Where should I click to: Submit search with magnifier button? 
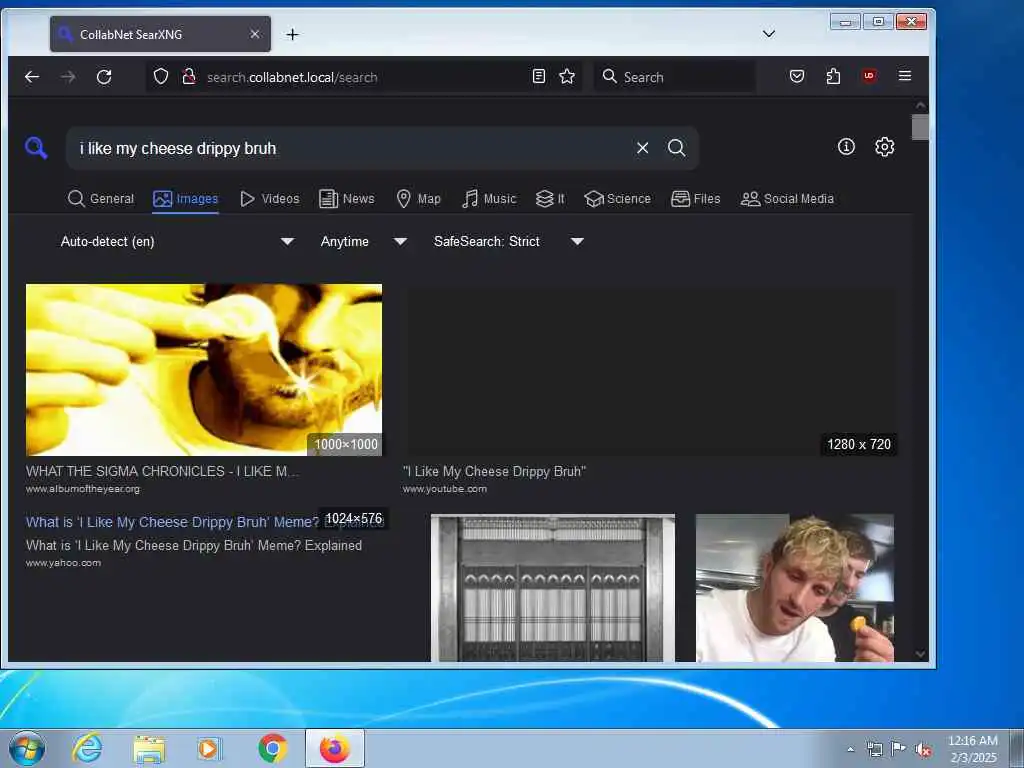point(677,148)
